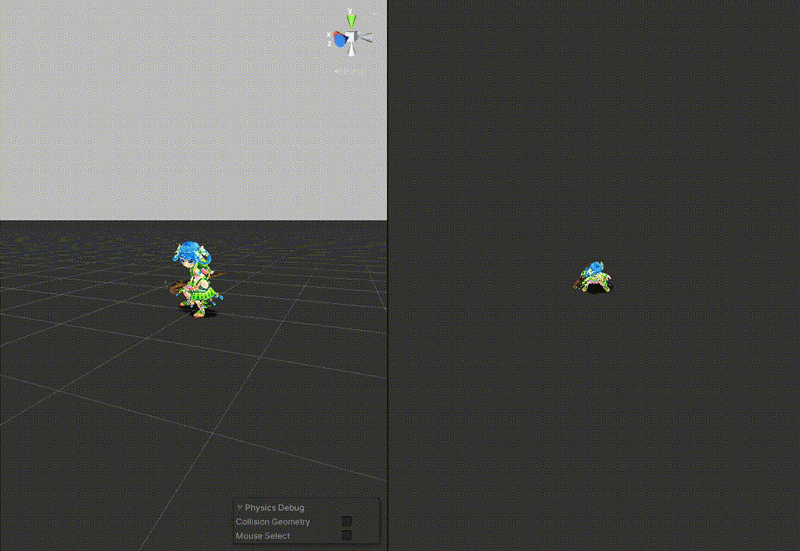Screen dimensions: 800x551
Task: Click the blue Z-axis cone on orientation gizmo
Action: tap(341, 41)
